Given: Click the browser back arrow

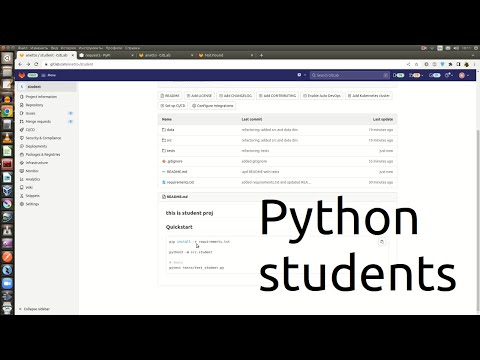Looking at the screenshot, I should click(20, 64).
